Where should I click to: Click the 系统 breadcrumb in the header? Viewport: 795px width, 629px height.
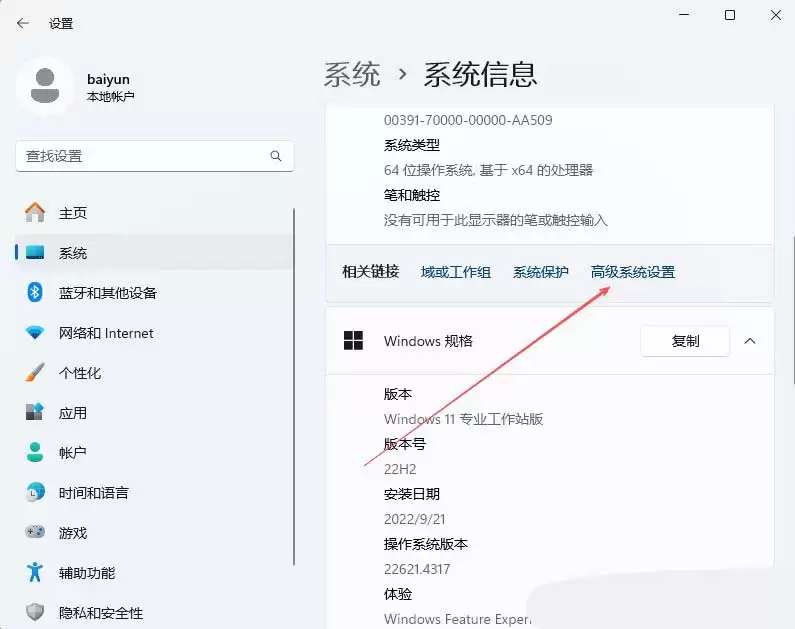click(x=352, y=74)
